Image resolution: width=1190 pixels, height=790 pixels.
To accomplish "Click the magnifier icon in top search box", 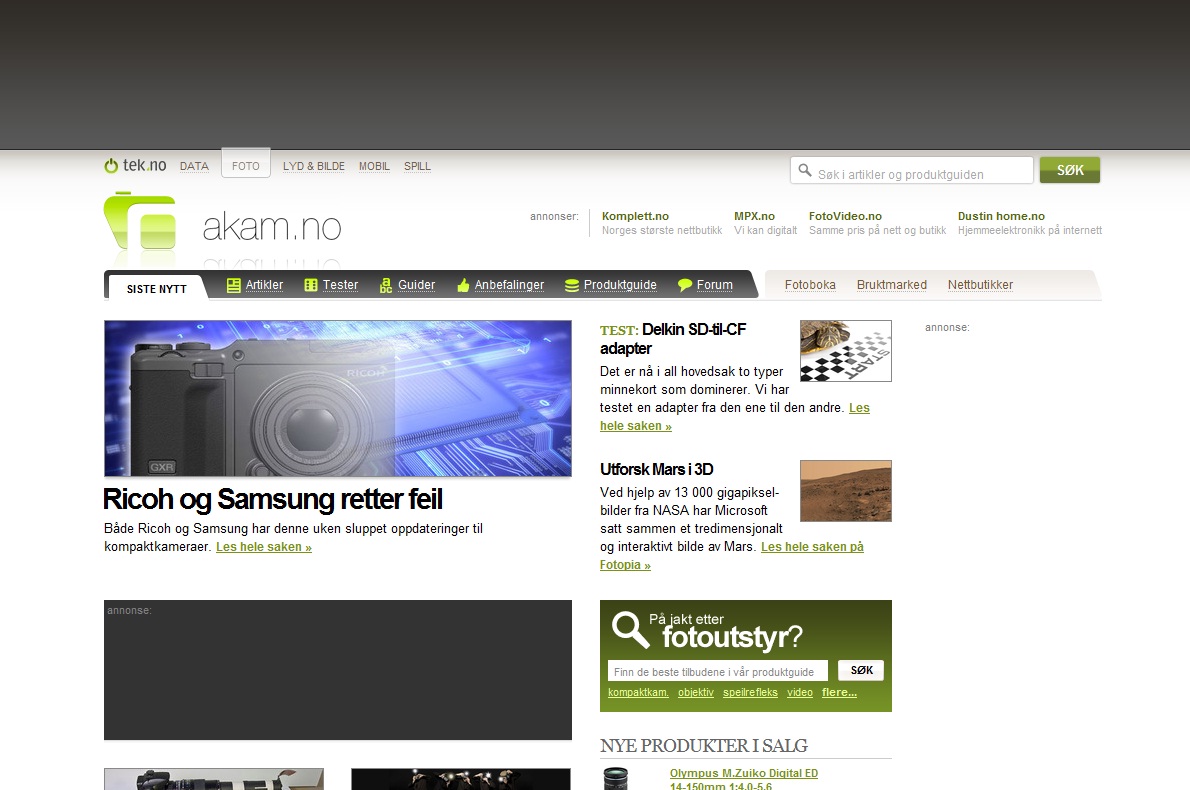I will pyautogui.click(x=804, y=171).
